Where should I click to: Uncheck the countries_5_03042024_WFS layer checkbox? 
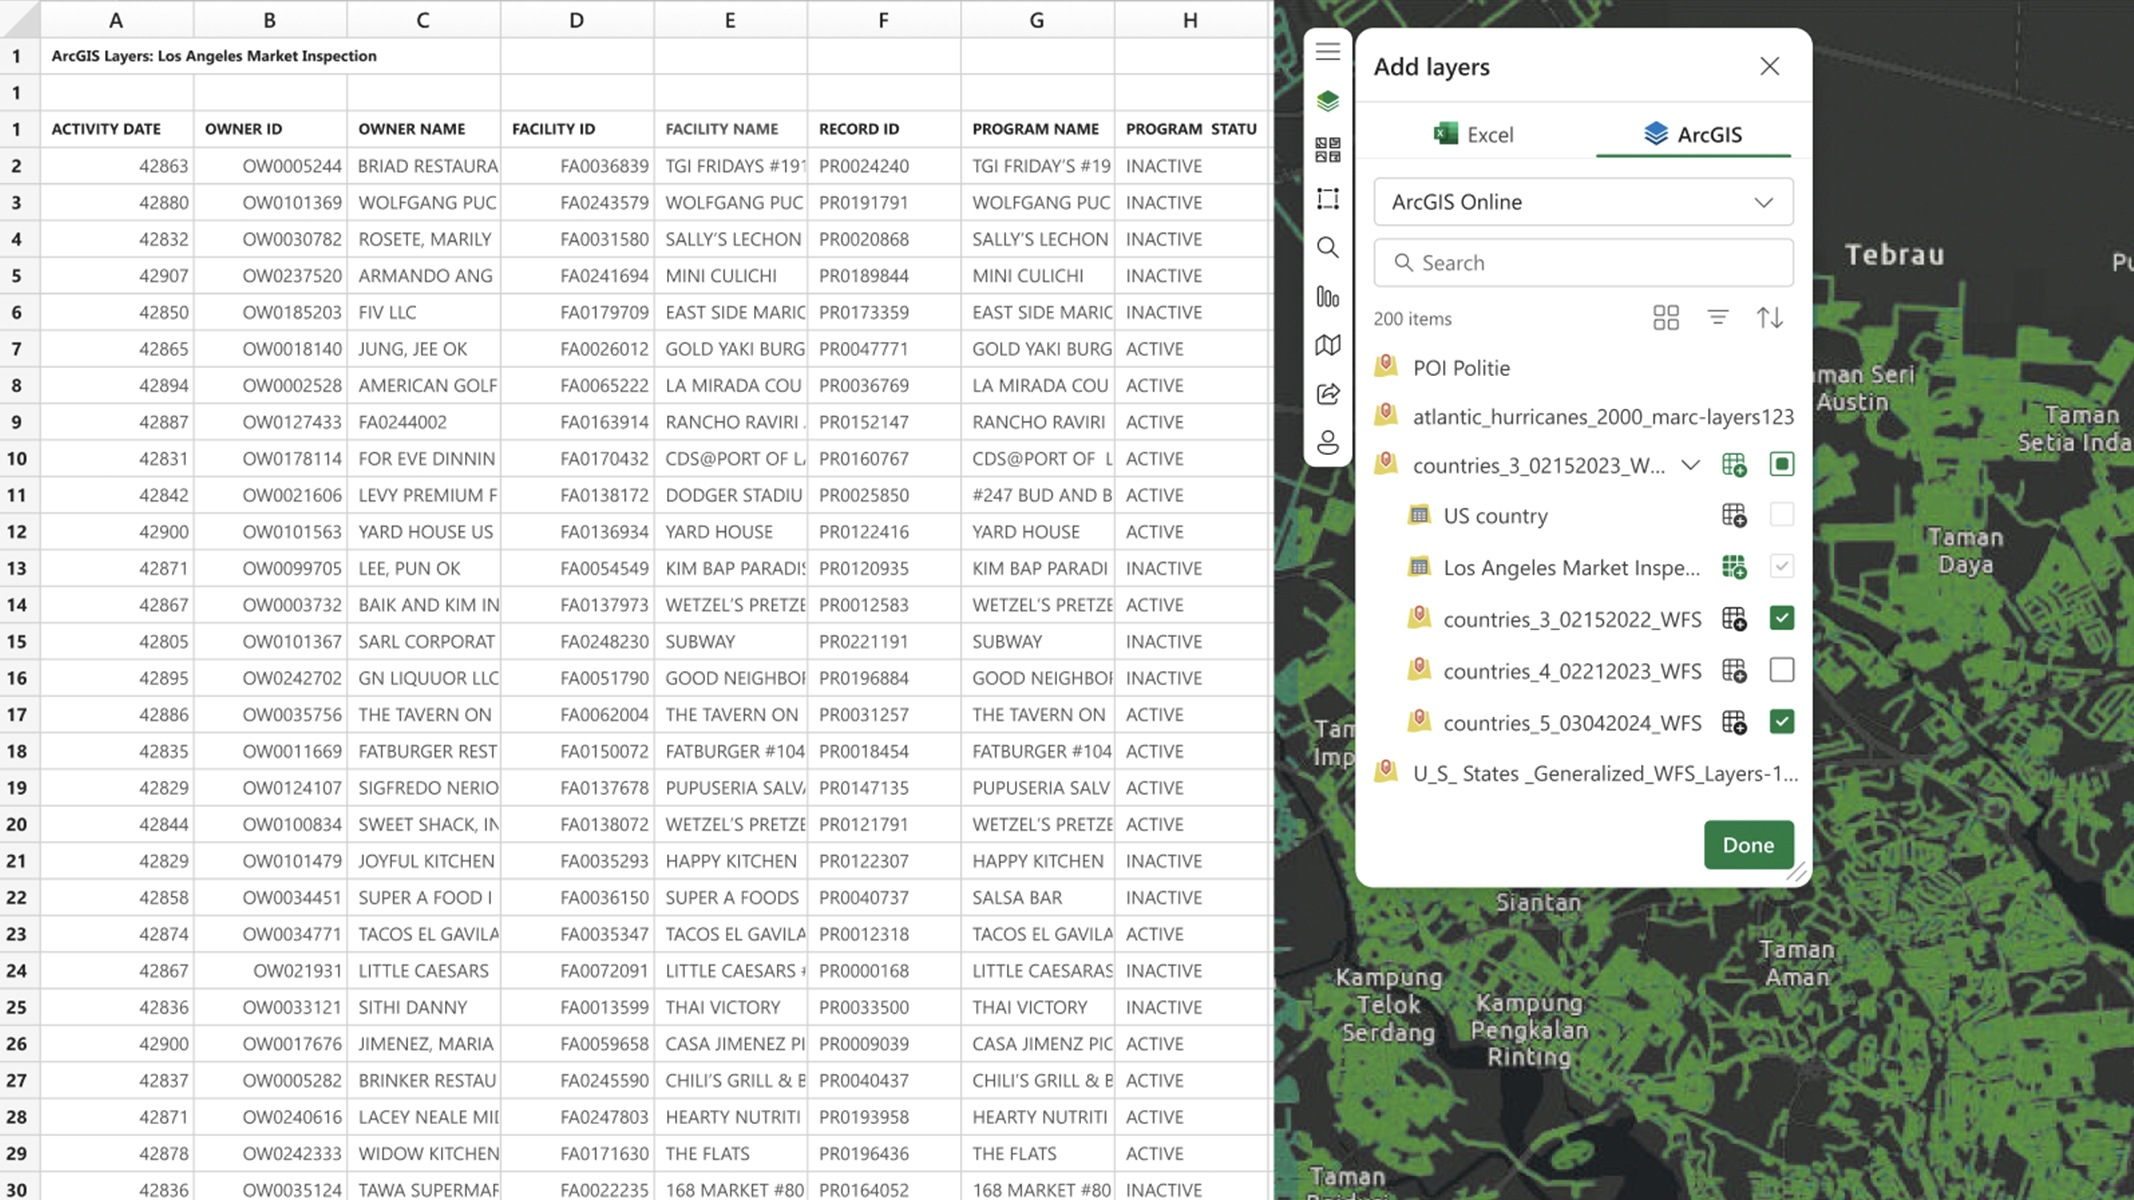1781,722
